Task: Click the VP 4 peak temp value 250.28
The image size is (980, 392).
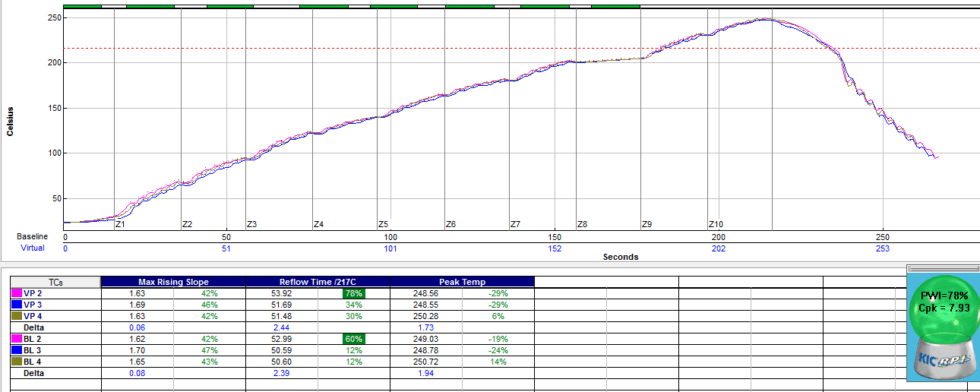Action: point(426,316)
